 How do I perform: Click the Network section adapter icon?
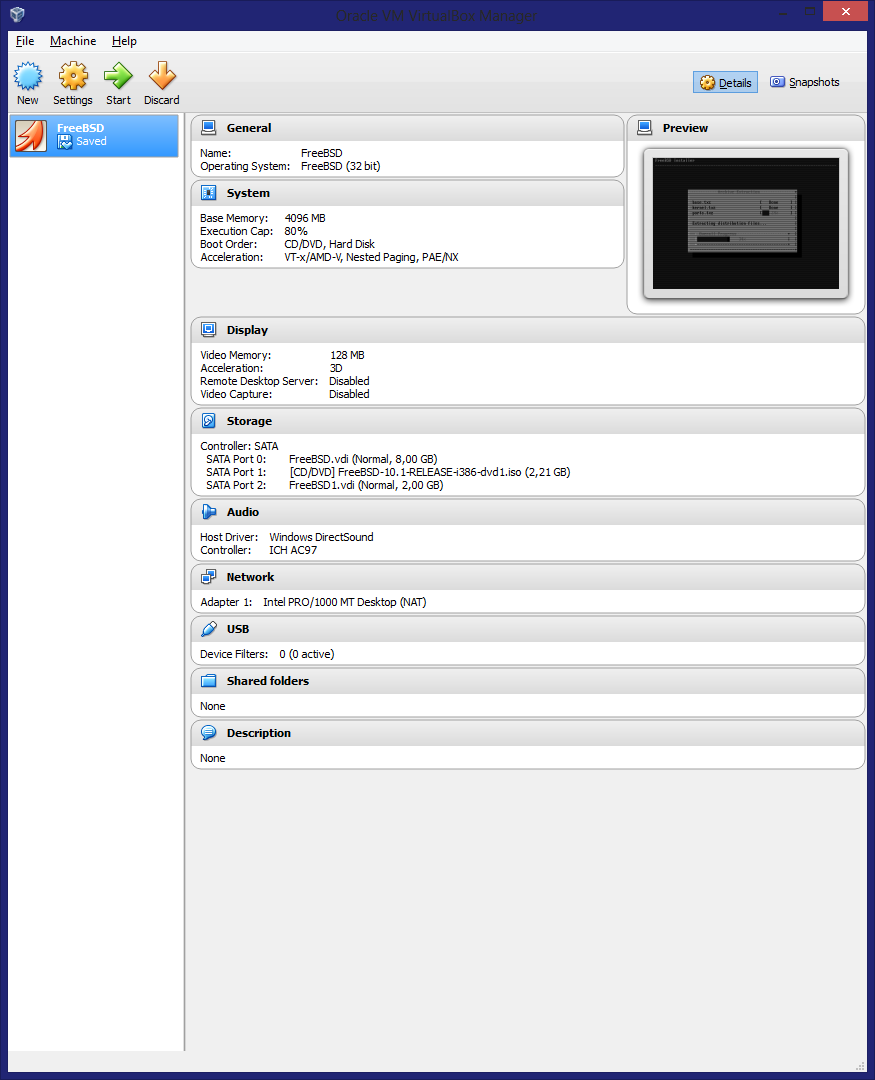click(208, 577)
